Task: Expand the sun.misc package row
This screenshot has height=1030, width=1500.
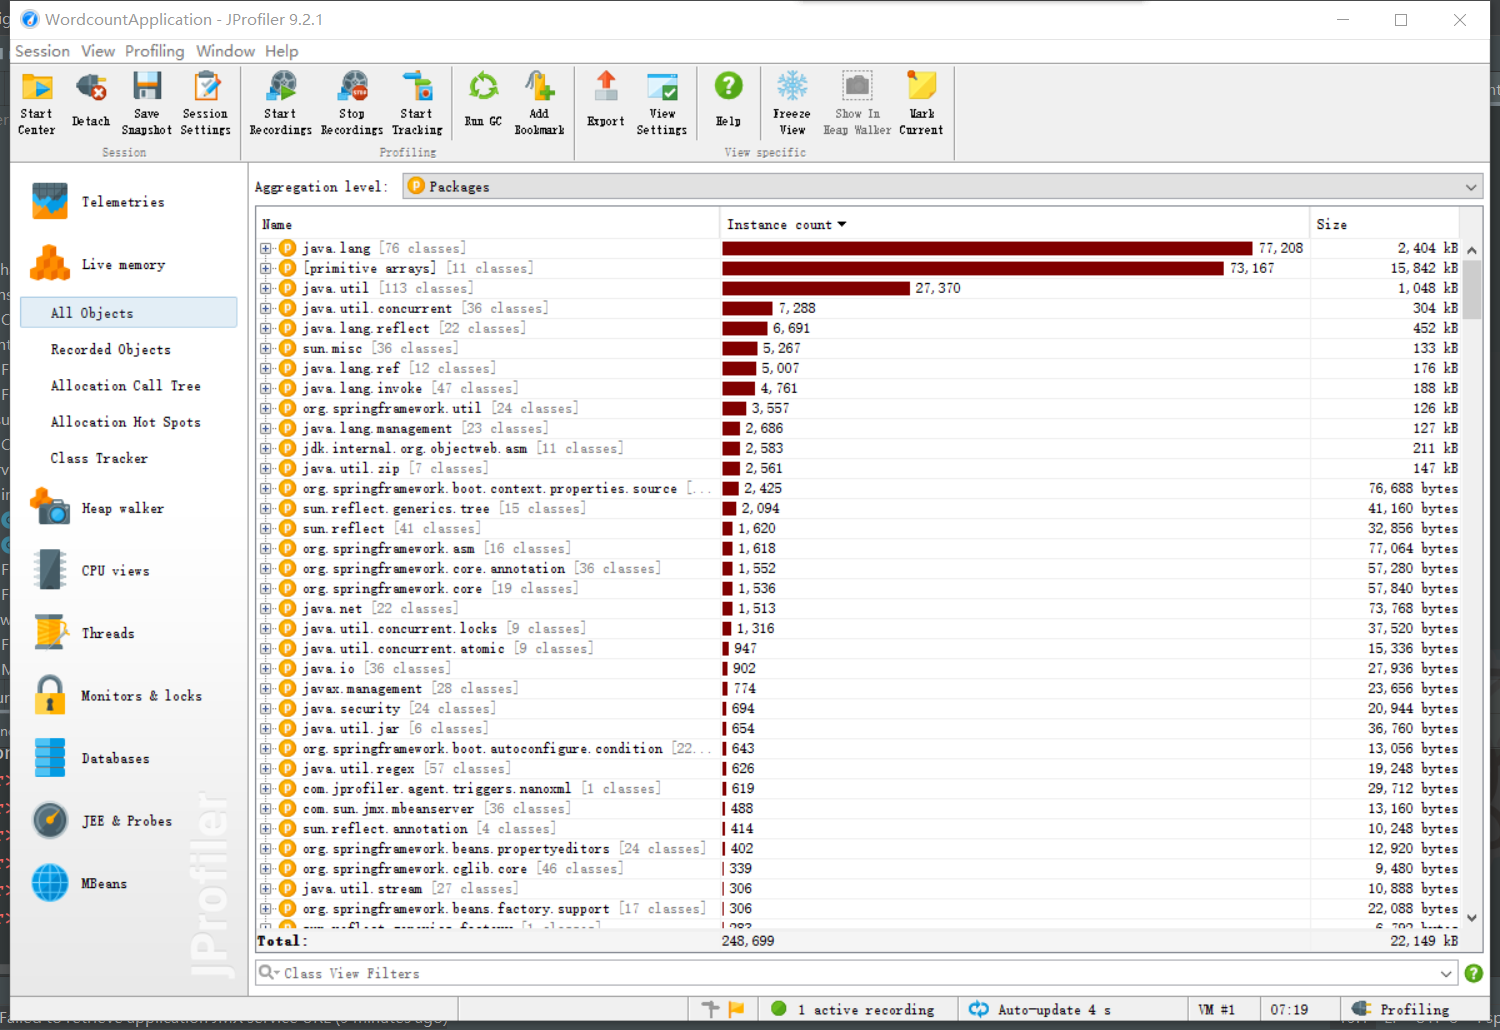Action: [x=266, y=348]
